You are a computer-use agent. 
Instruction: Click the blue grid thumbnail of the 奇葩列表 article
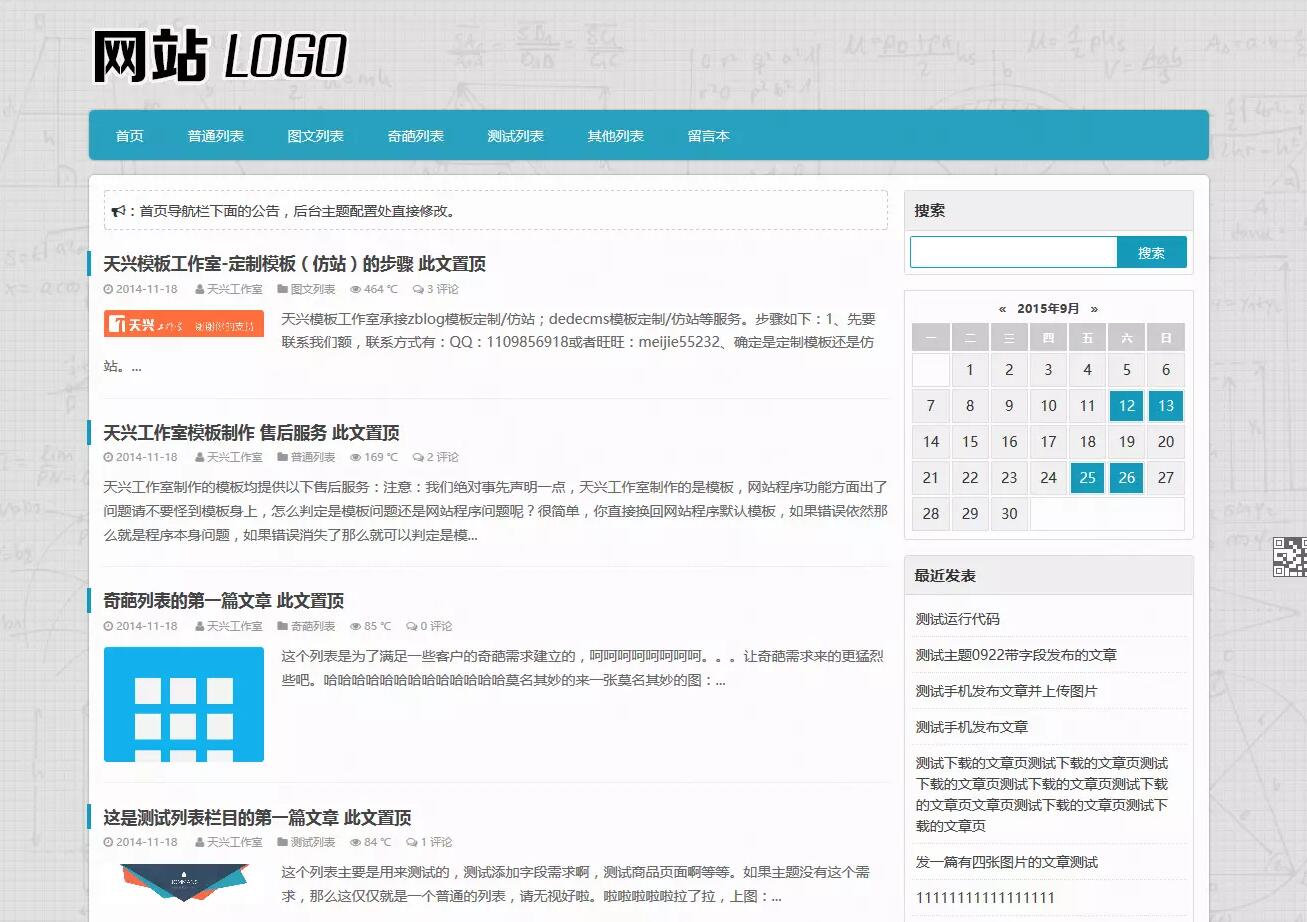[x=183, y=703]
